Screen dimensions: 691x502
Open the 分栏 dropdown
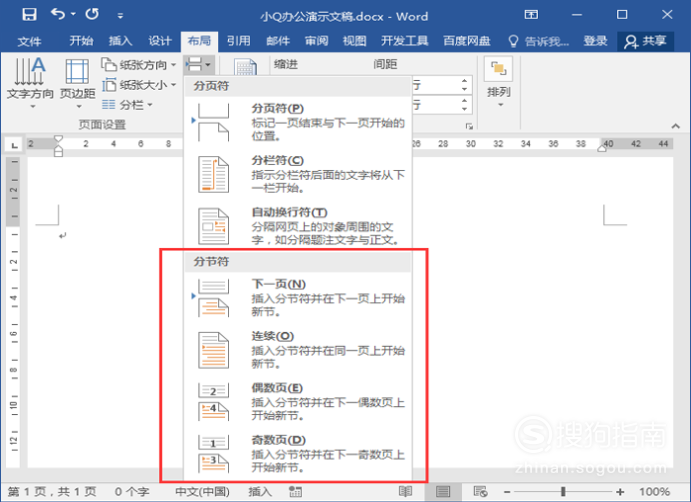[x=127, y=105]
